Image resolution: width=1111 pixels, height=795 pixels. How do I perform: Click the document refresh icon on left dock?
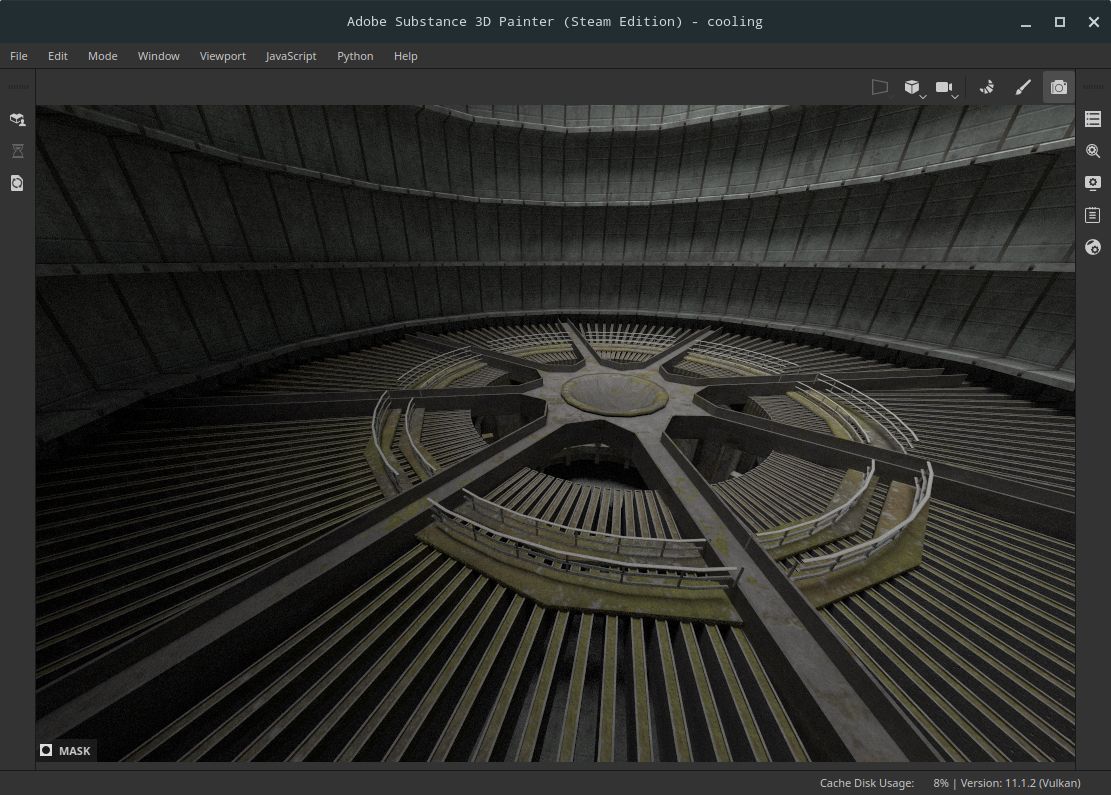pos(18,183)
